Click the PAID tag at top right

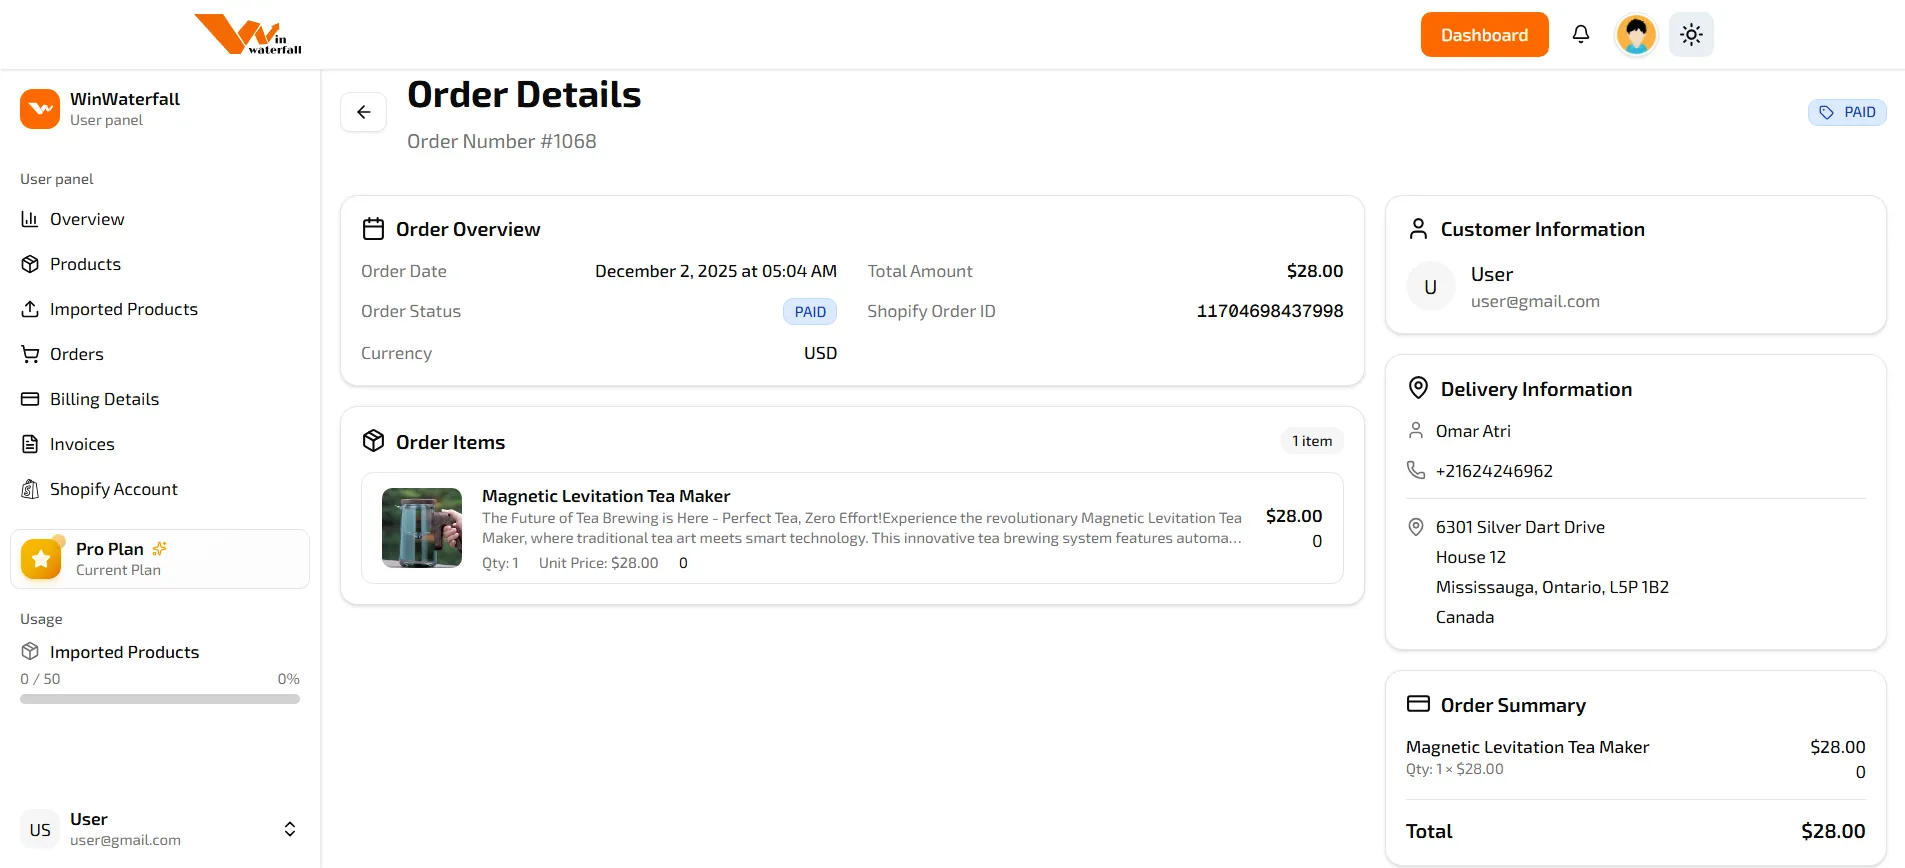(x=1846, y=112)
